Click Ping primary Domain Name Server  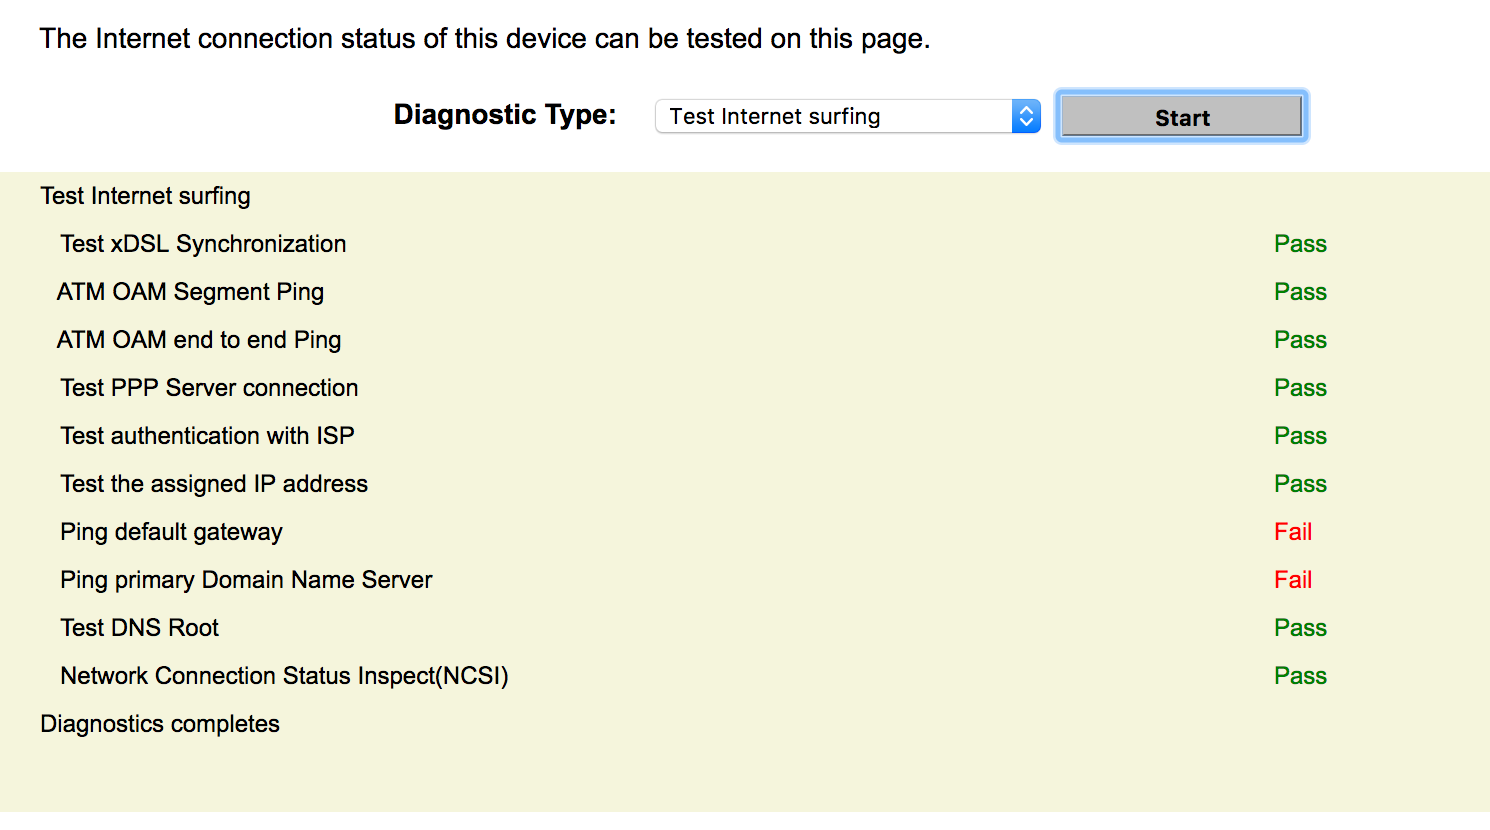246,580
